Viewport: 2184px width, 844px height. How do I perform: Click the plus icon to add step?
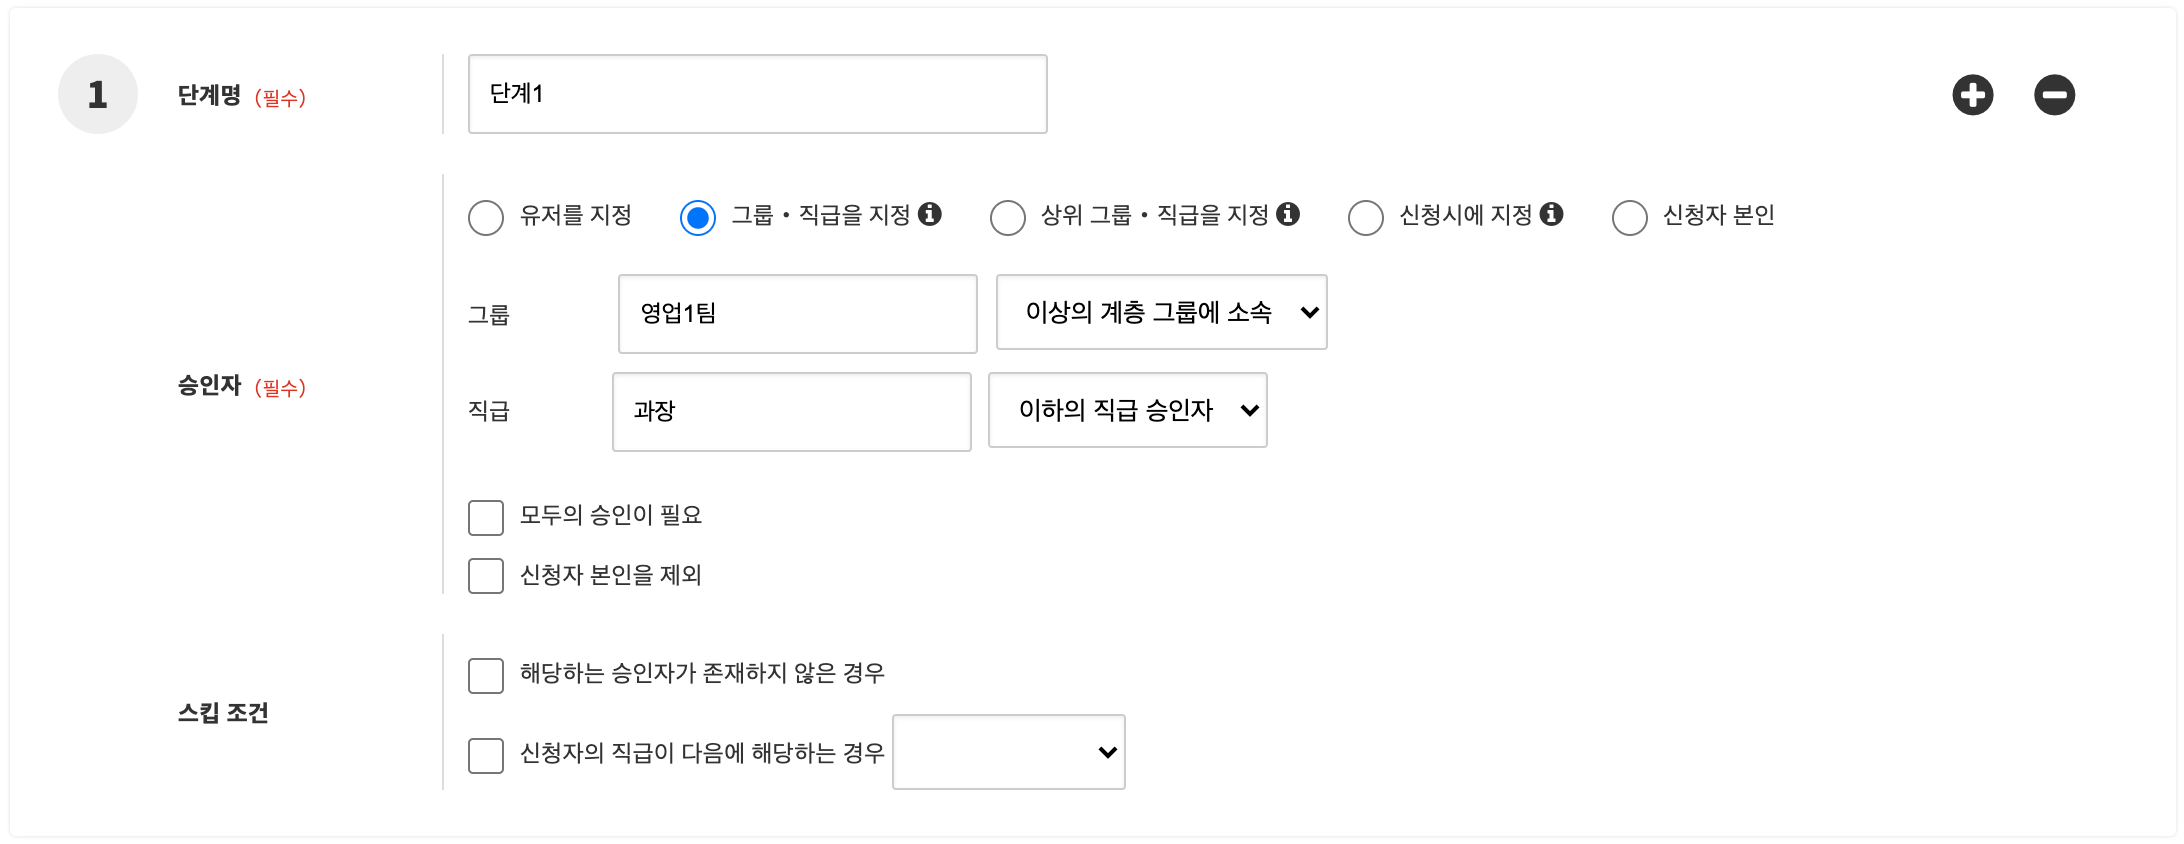(x=1972, y=95)
